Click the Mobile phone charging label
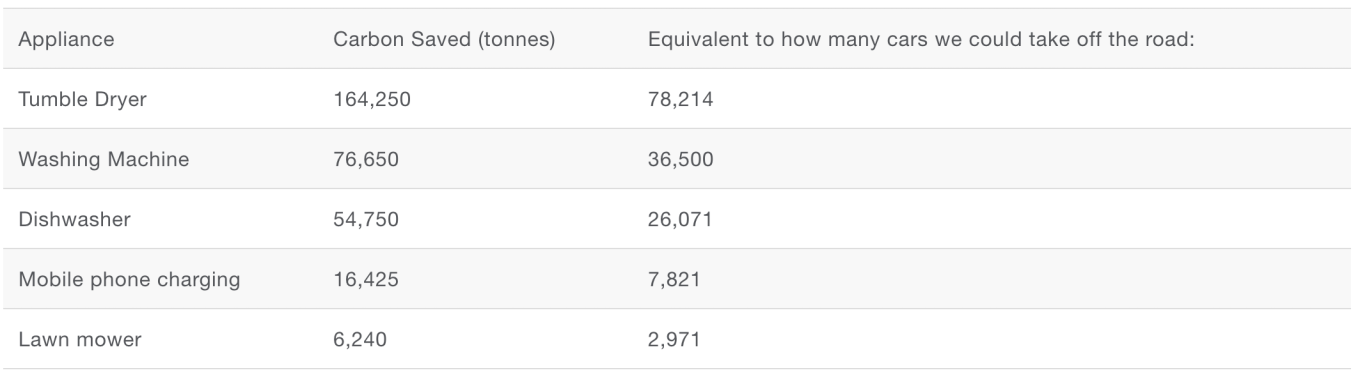The height and width of the screenshot is (391, 1360). coord(129,279)
